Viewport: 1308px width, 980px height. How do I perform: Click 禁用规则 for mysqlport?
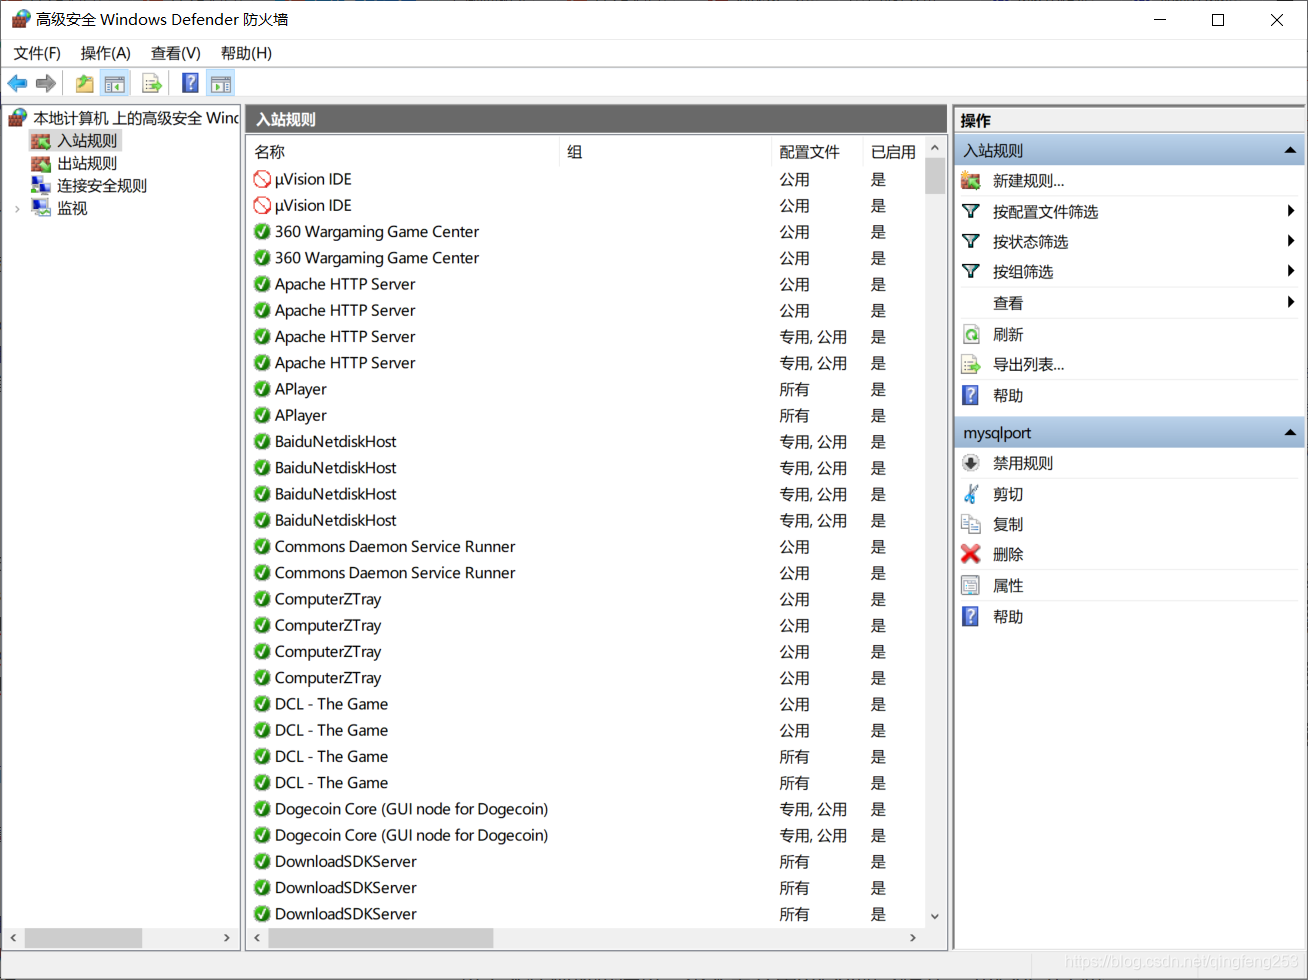tap(1023, 464)
